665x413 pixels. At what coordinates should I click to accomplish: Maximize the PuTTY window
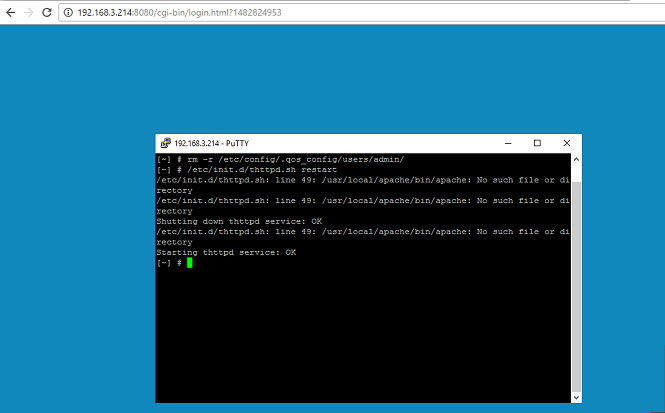point(537,143)
